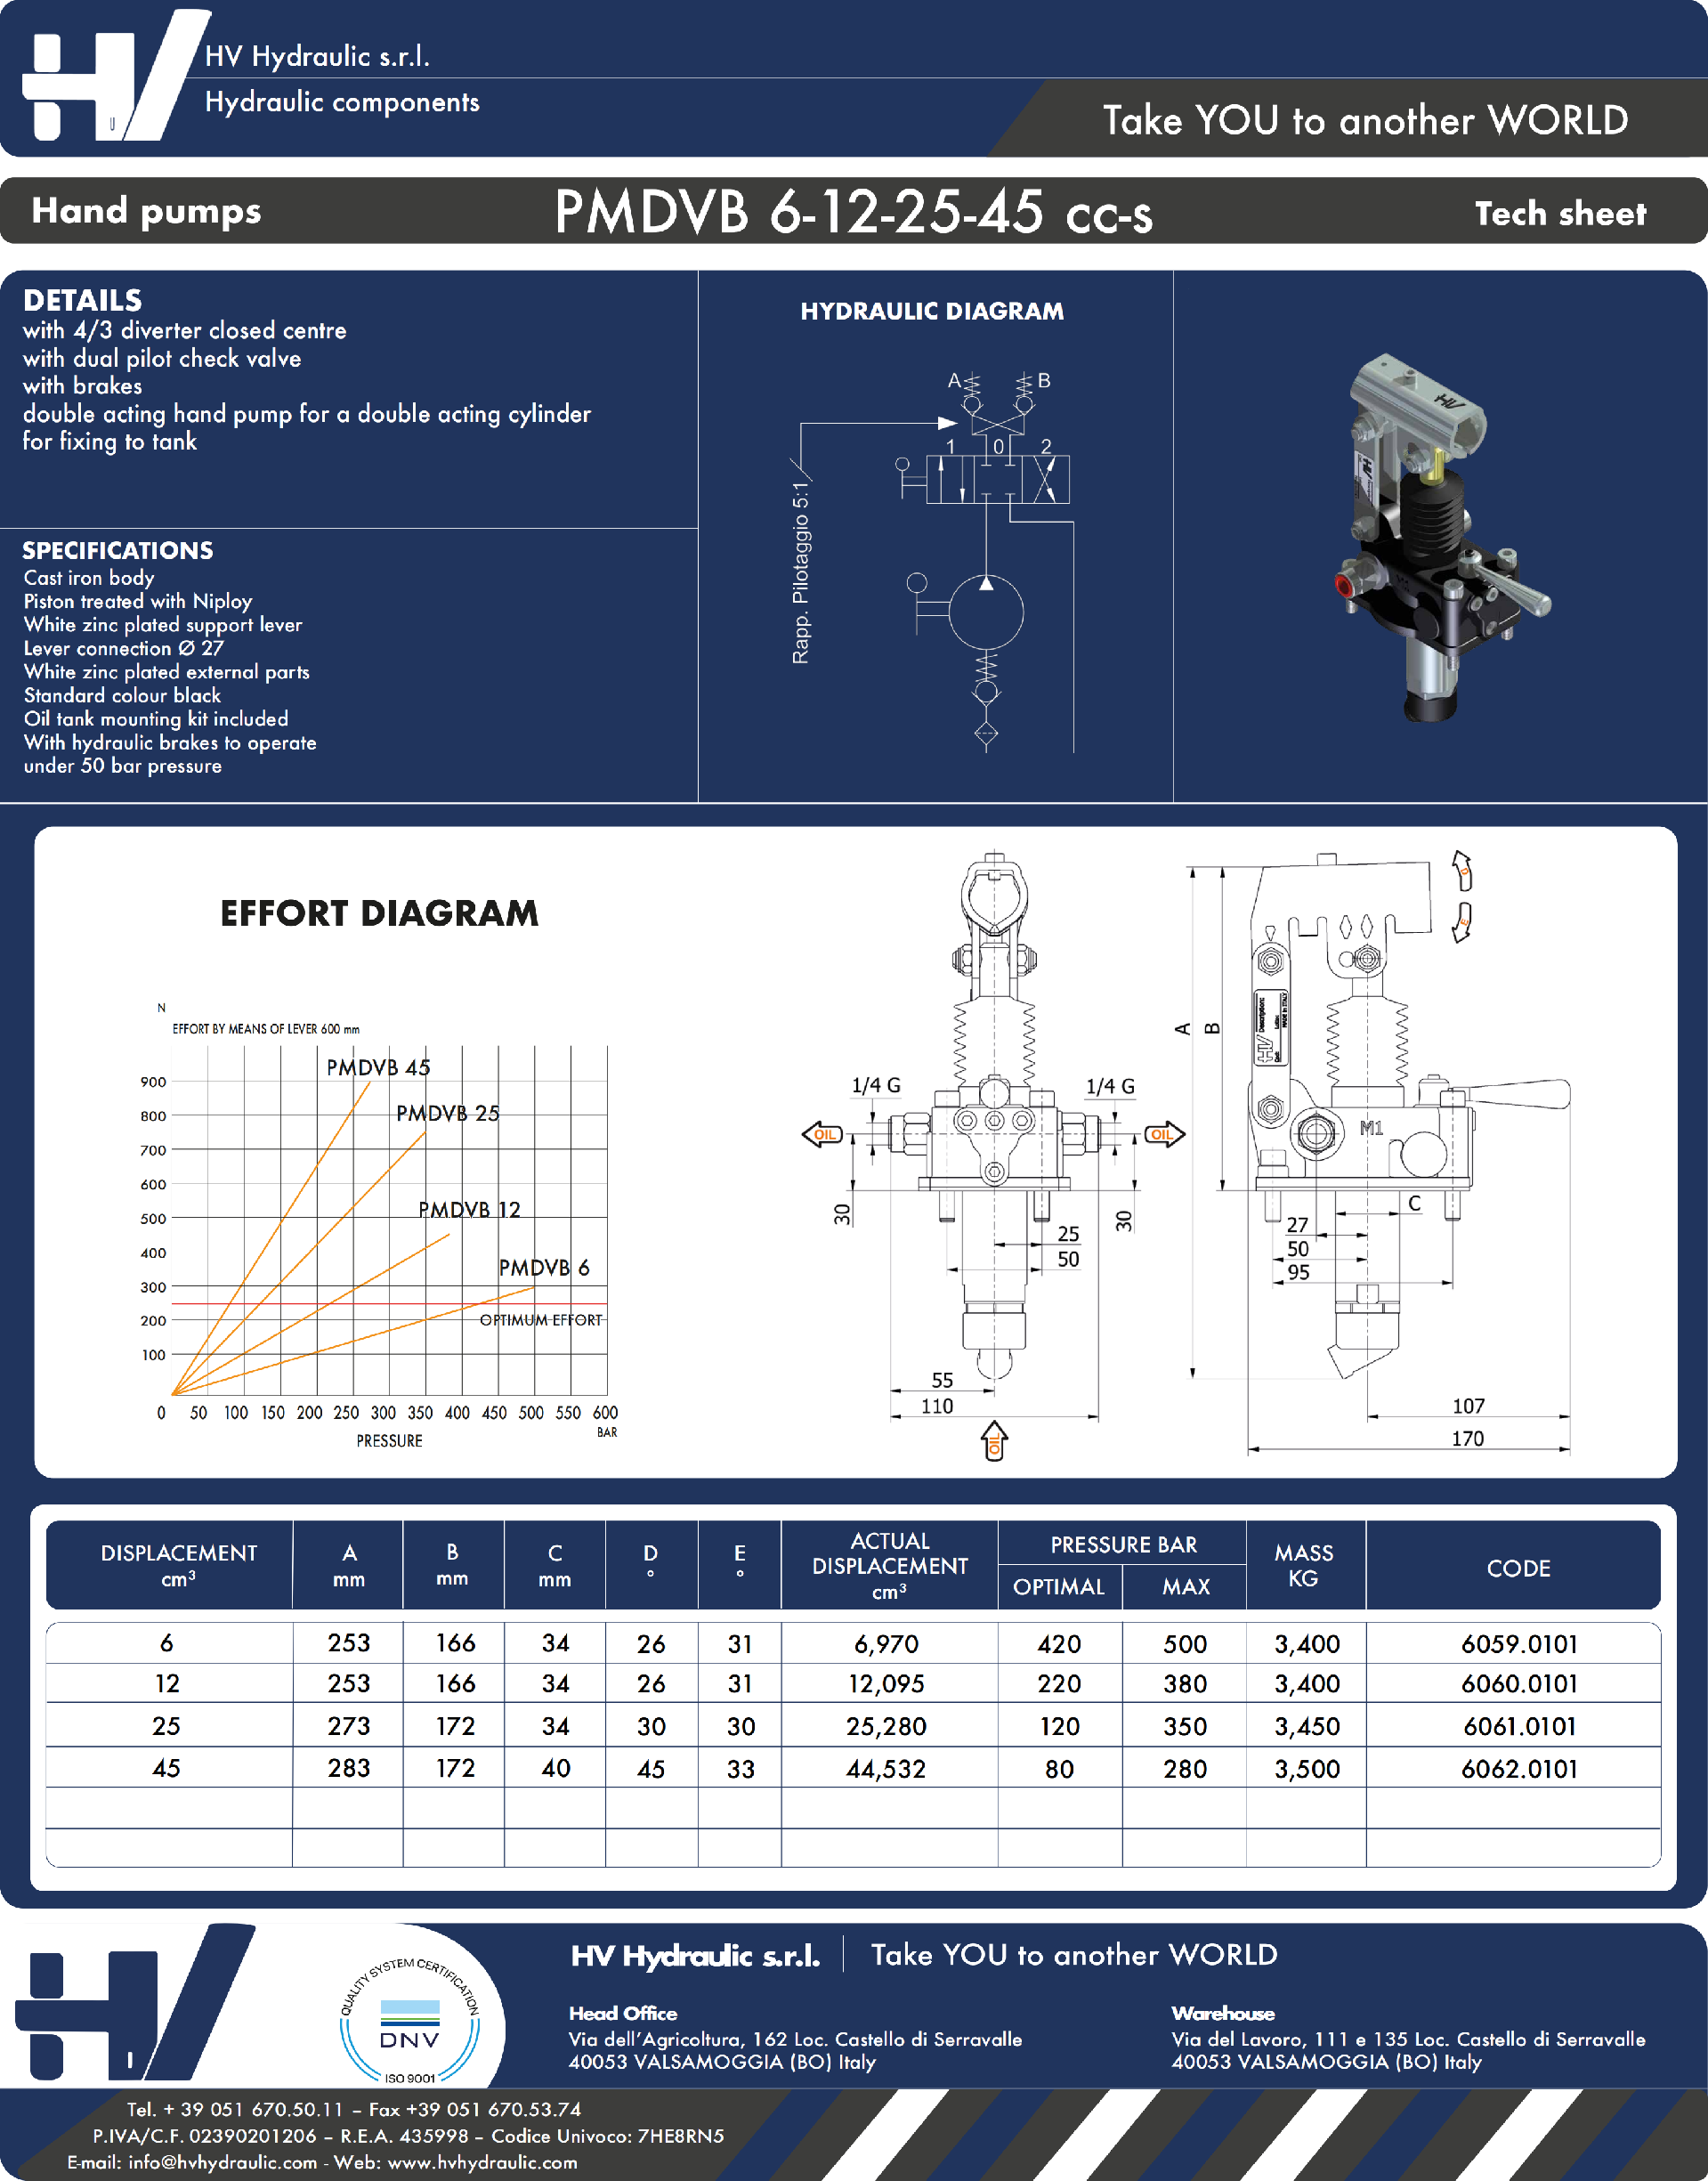
Task: Click the 'DISPLACEMENT cm³' column header
Action: click(179, 1565)
